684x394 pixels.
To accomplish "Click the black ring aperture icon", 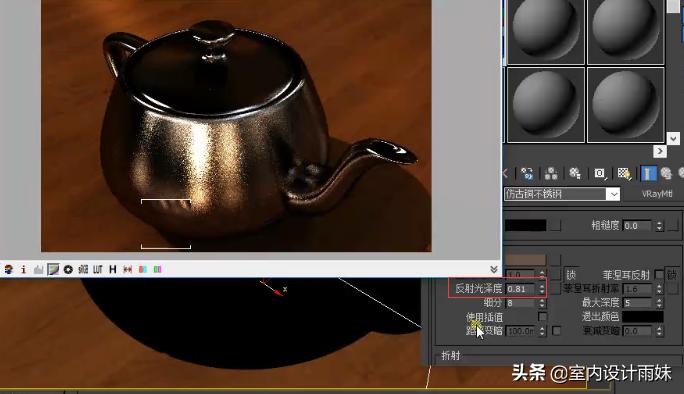I will [68, 270].
